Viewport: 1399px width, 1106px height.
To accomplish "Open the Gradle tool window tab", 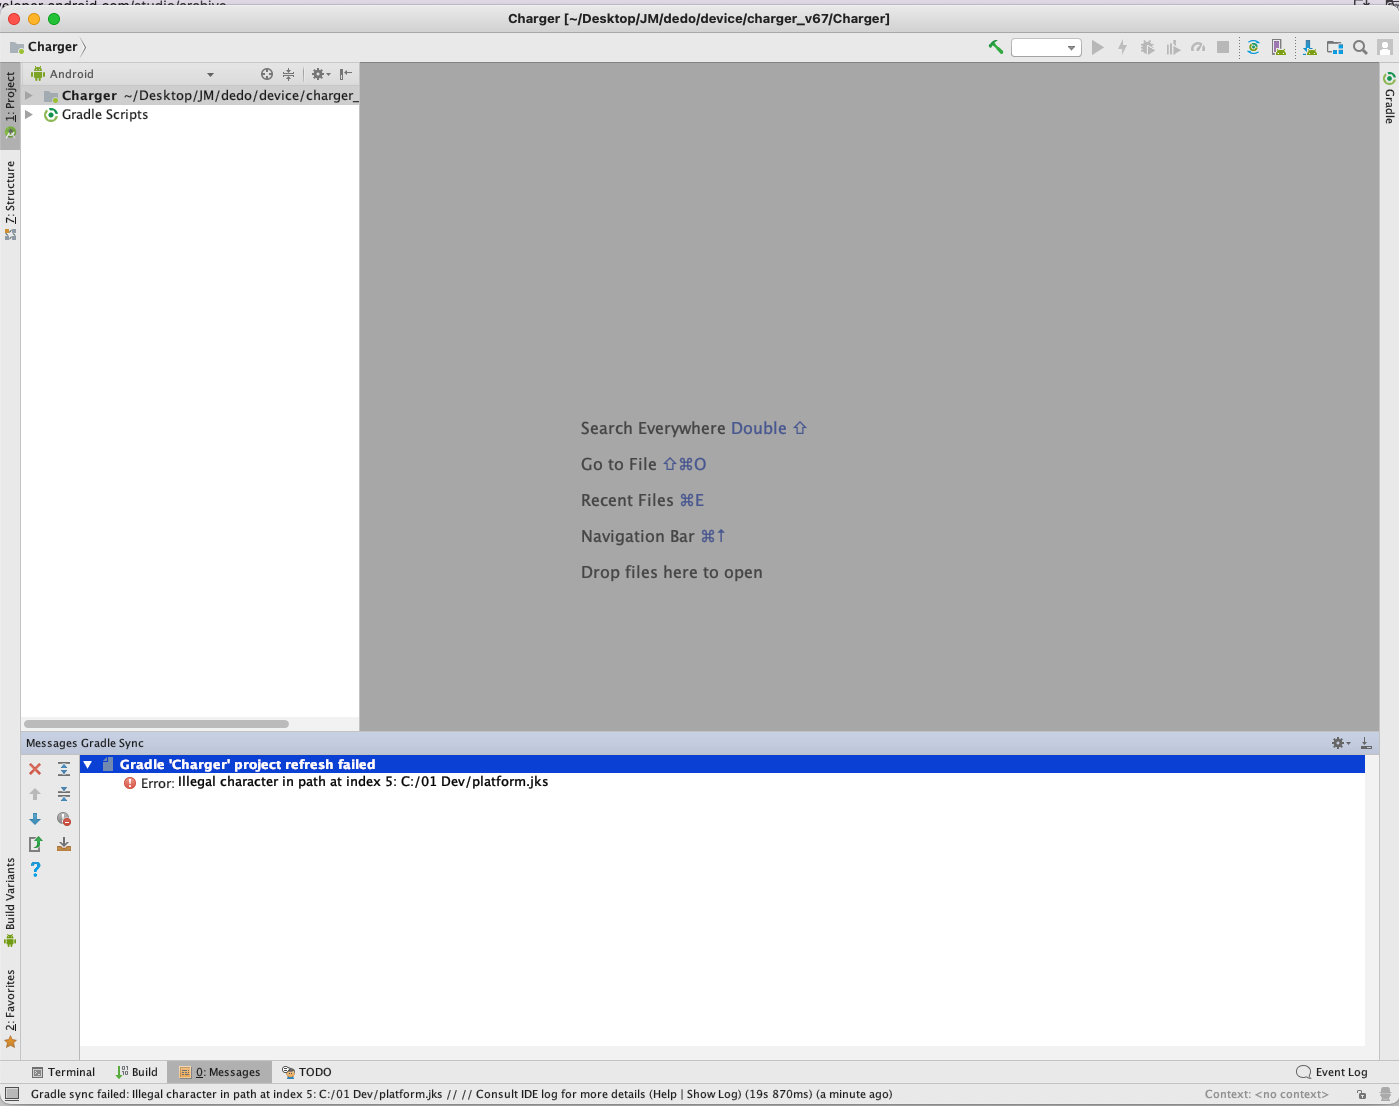I will pos(1389,98).
